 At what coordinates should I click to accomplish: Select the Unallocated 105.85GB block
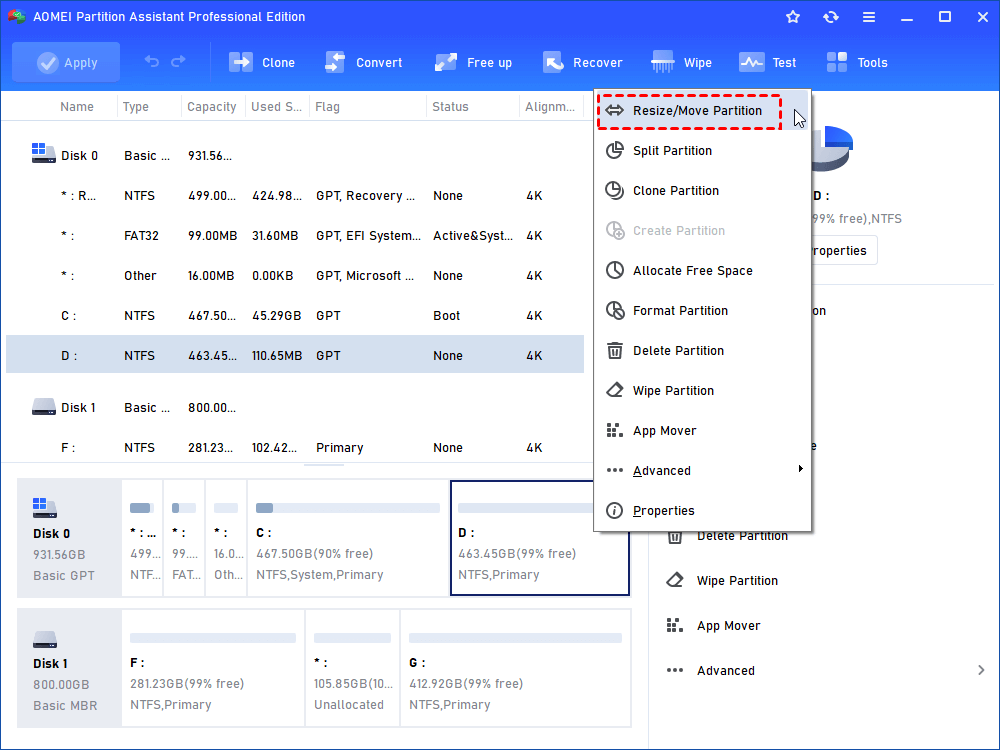352,669
